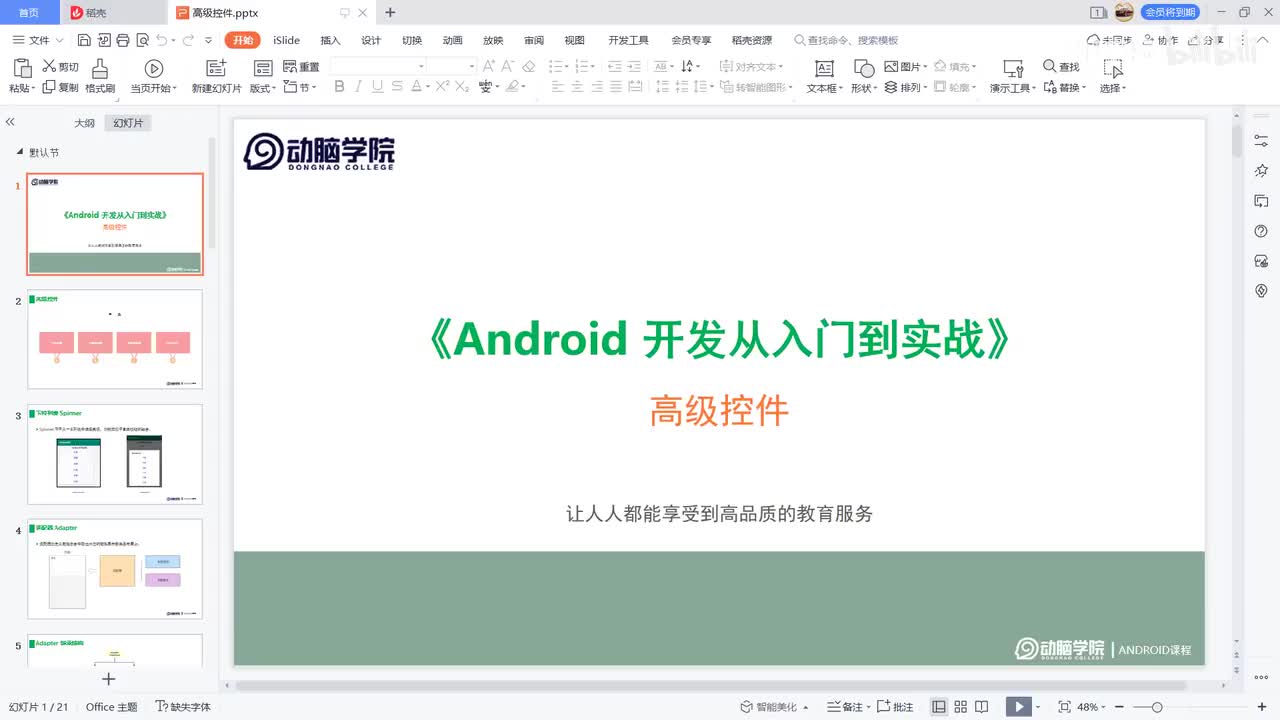Collapse the slide panel with double-chevron
1280x720 pixels.
[10, 122]
